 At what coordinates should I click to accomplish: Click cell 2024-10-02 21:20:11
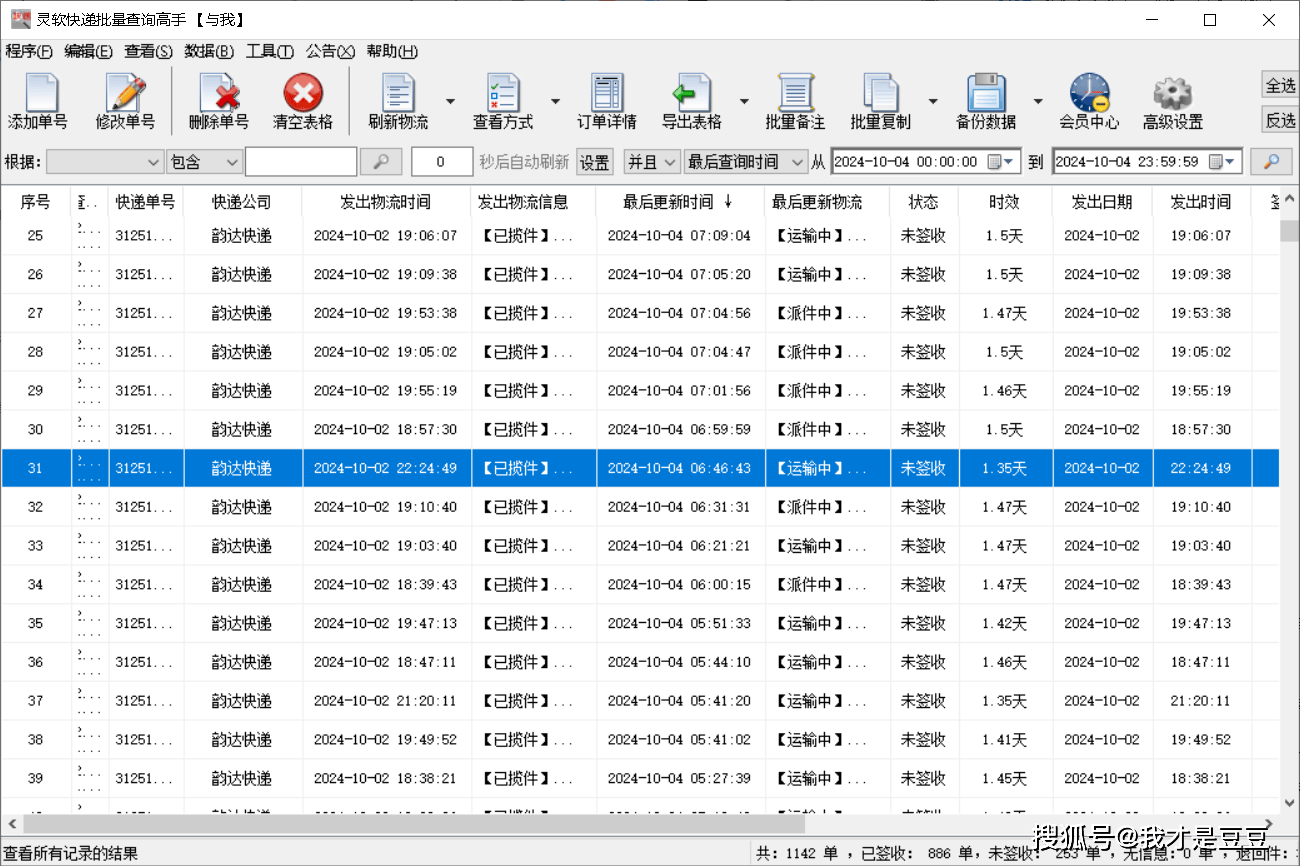385,701
